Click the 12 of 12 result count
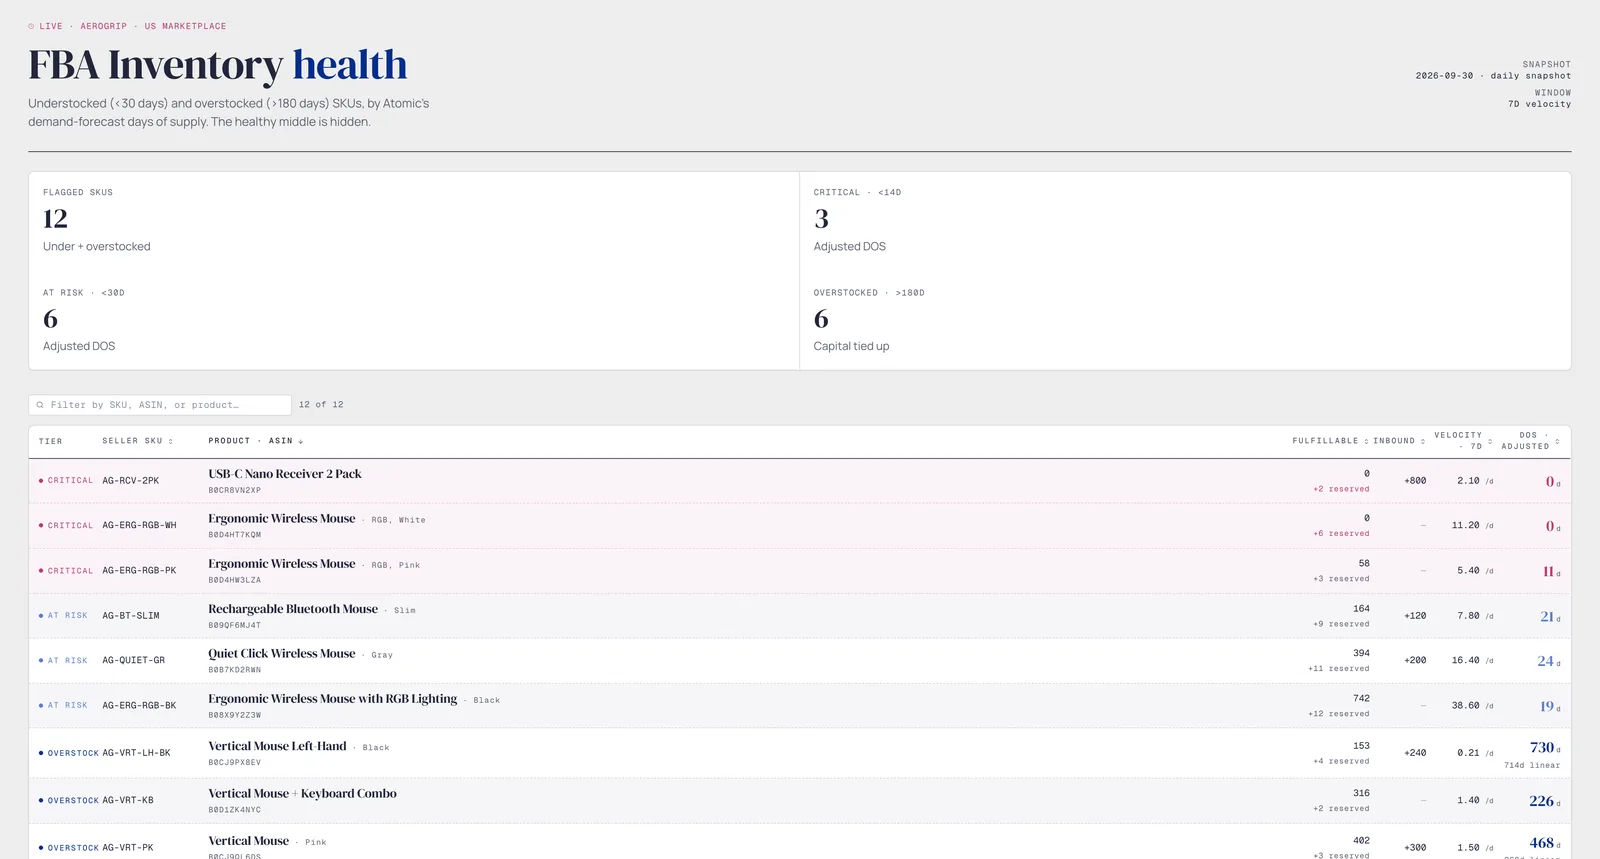The width and height of the screenshot is (1600, 859). pos(321,405)
